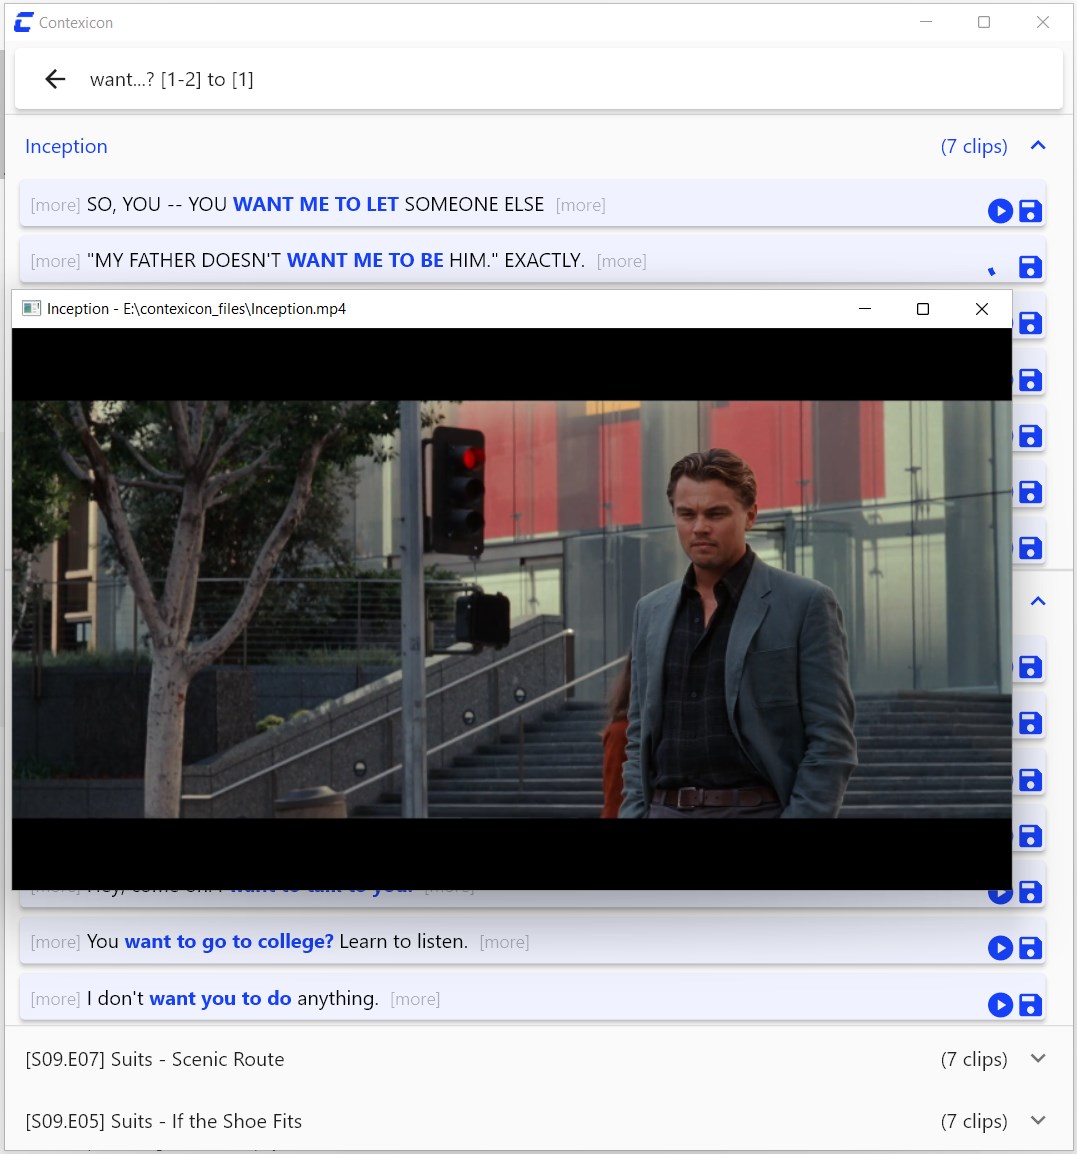The height and width of the screenshot is (1154, 1077).
Task: Show more after 'Learn to listen.'
Action: point(504,942)
